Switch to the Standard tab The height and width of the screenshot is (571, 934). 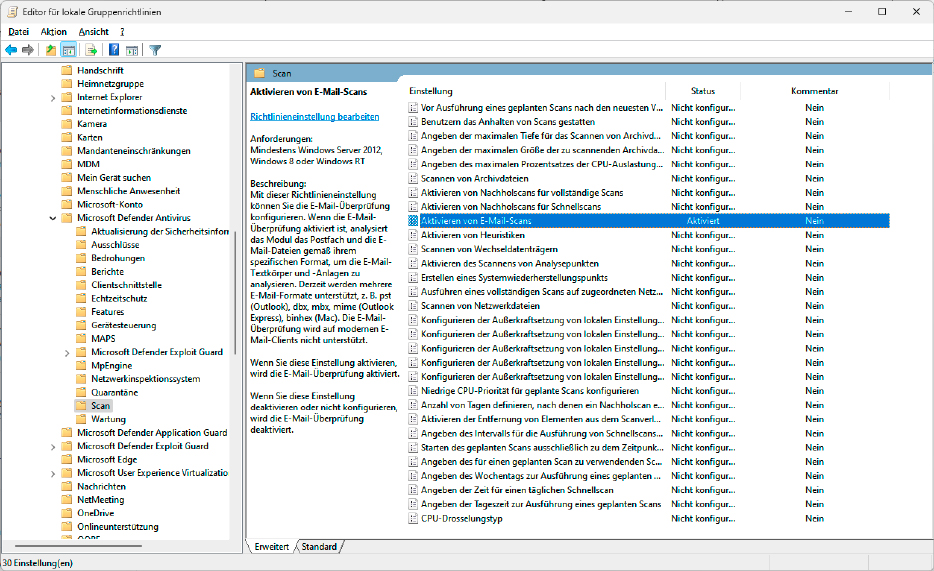[x=319, y=547]
